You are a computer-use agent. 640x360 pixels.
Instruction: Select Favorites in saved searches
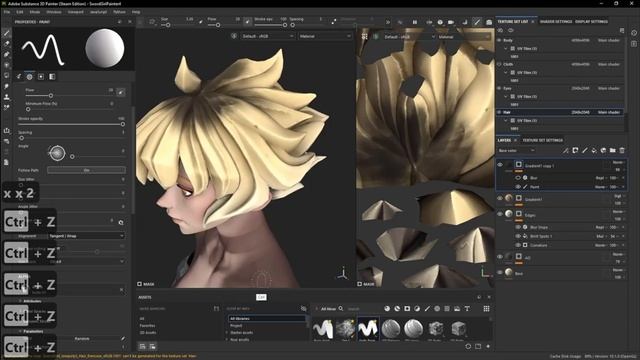147,326
